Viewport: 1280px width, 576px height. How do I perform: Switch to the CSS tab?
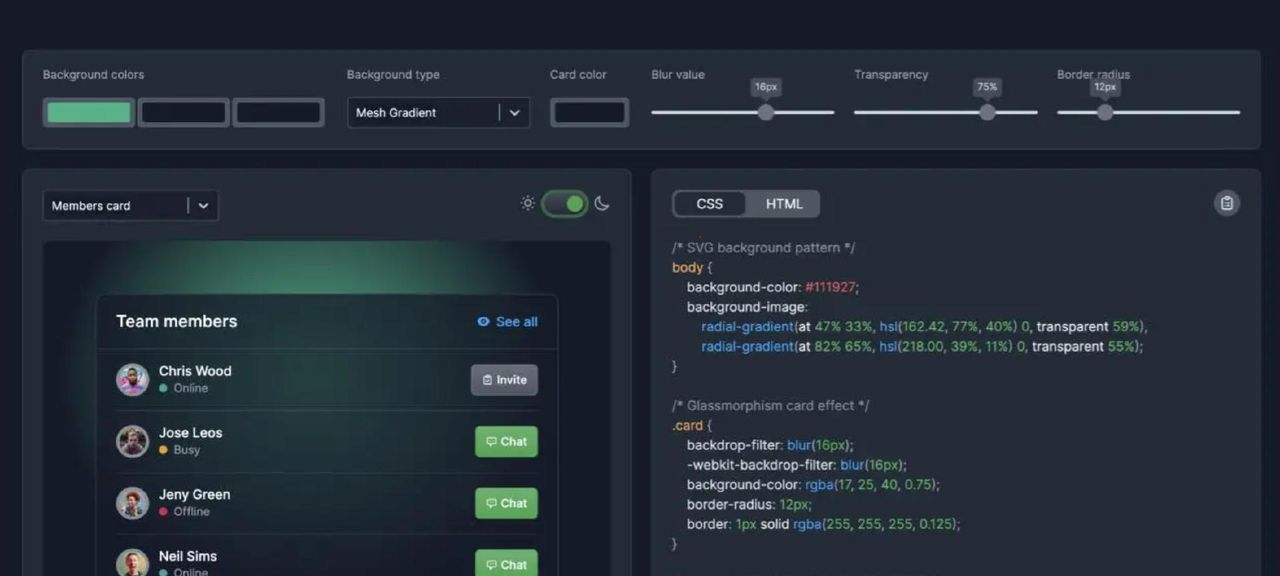[x=710, y=204]
